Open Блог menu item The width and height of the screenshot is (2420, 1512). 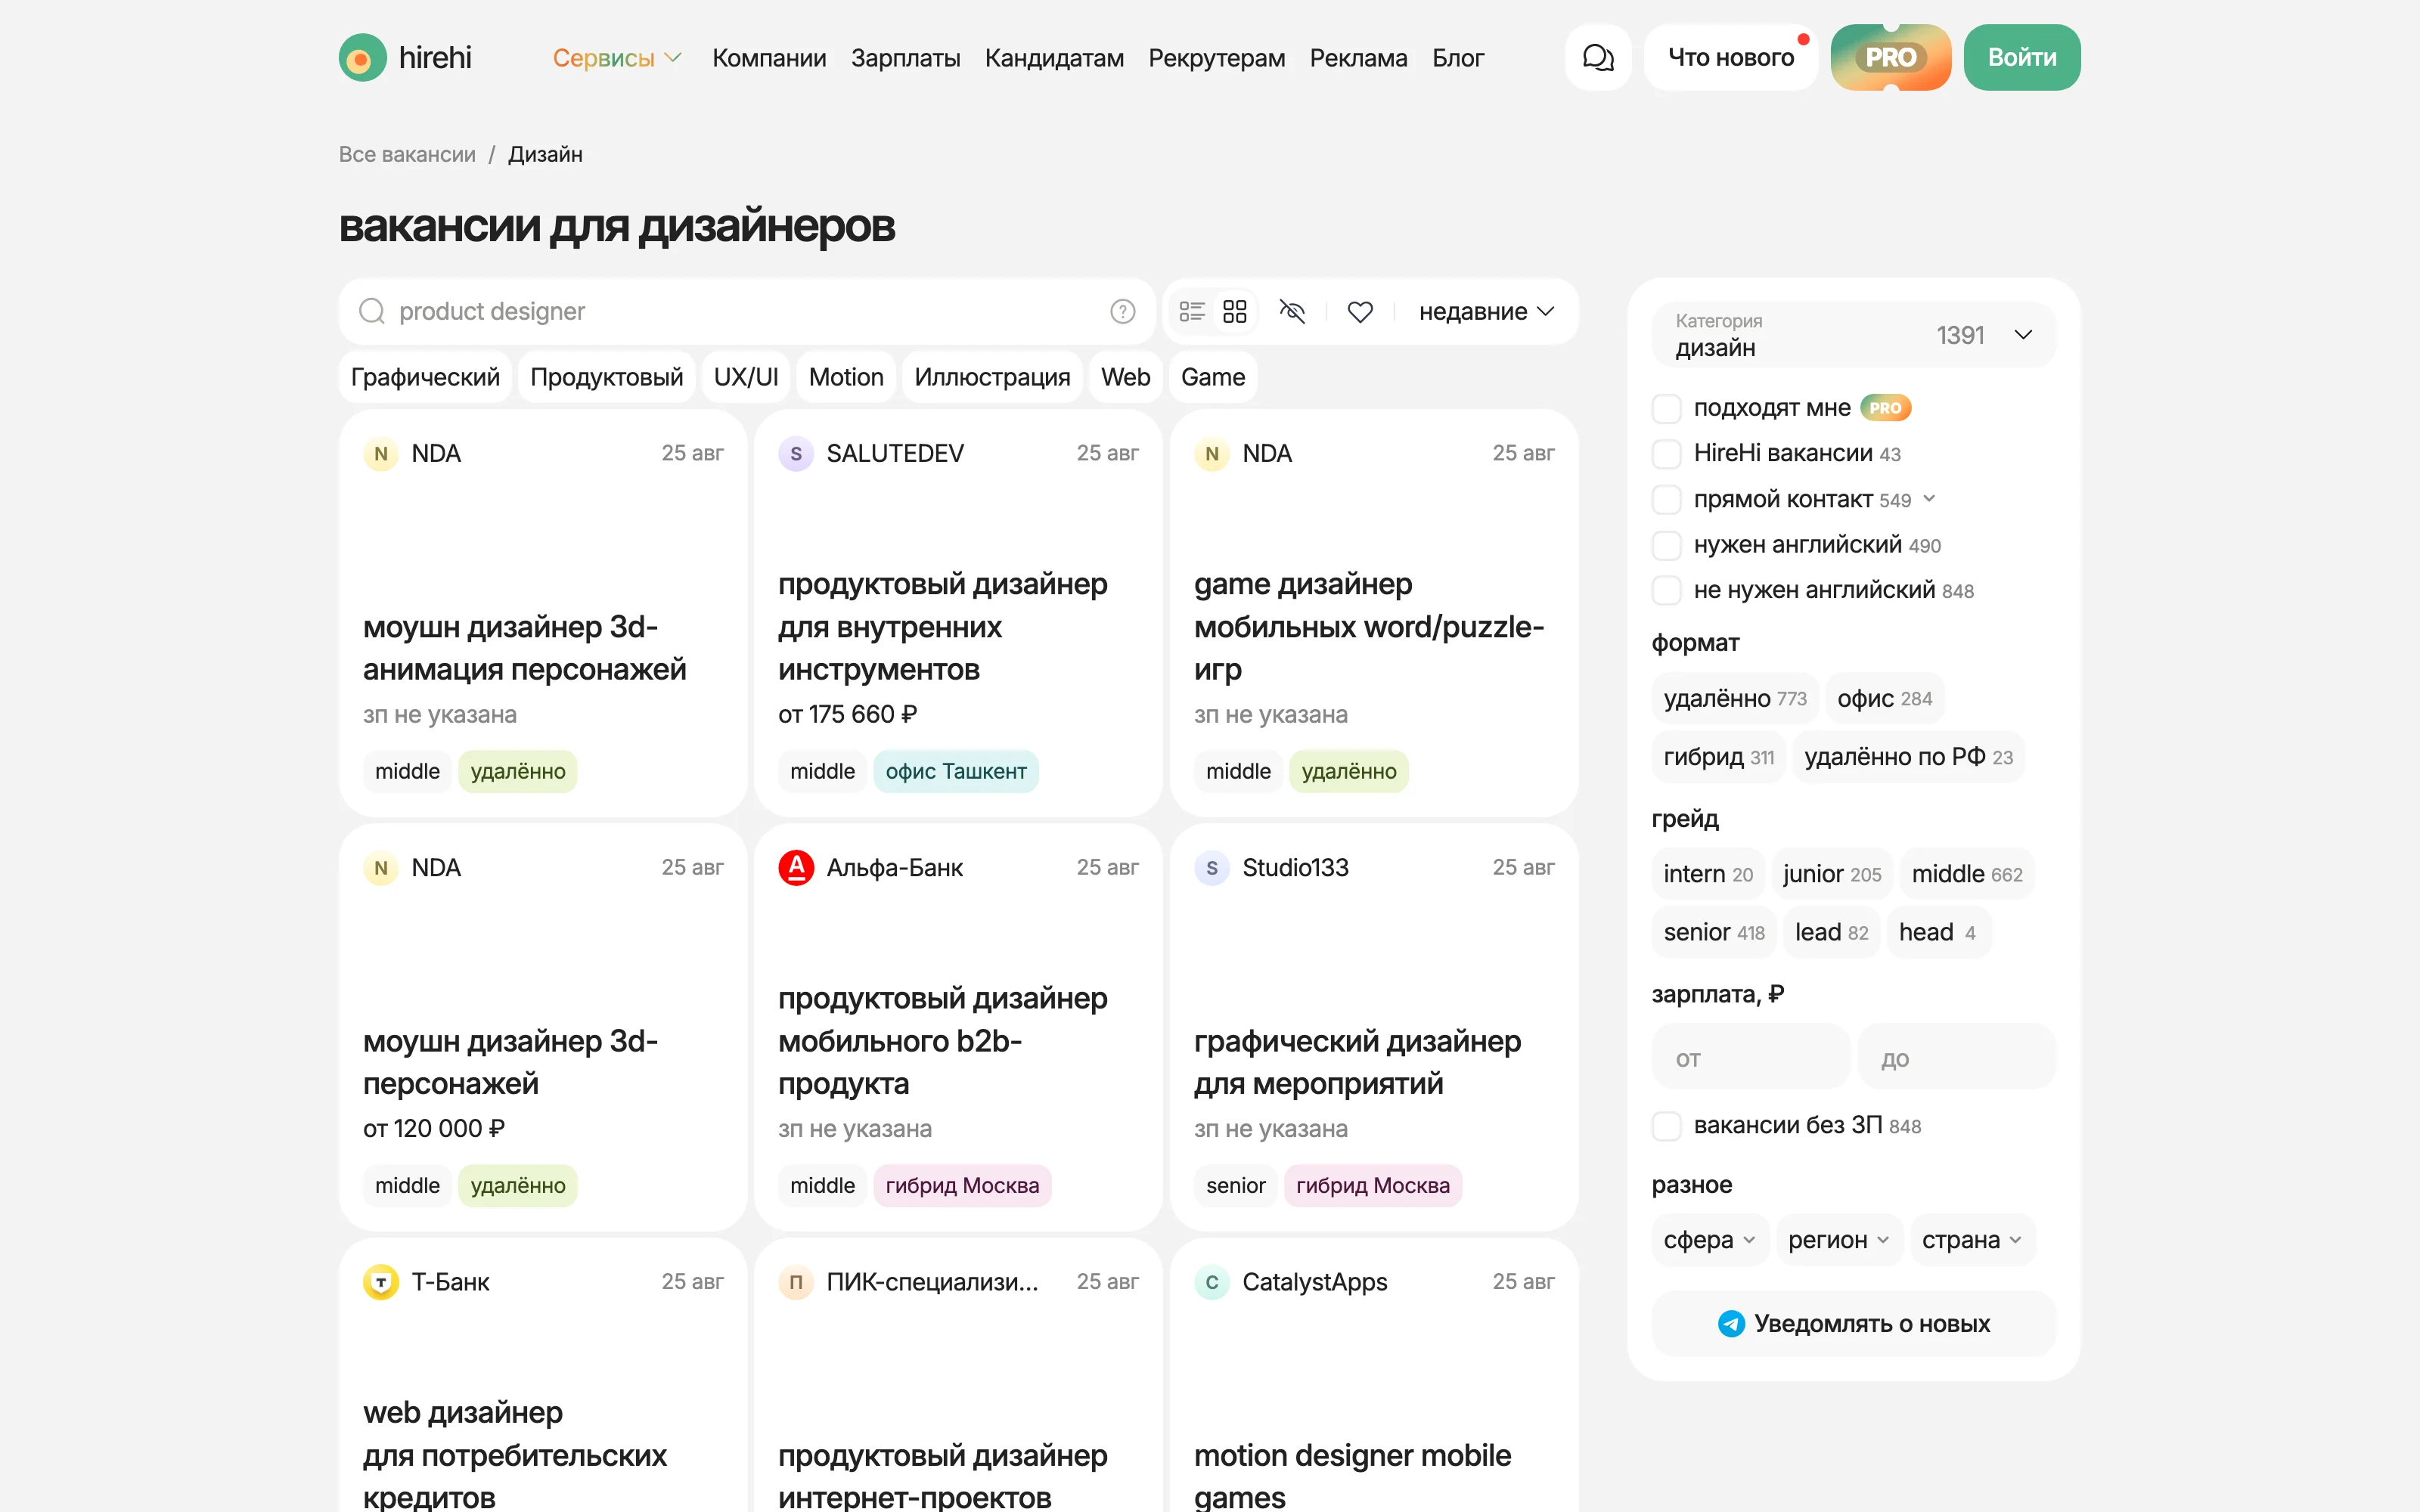[1457, 58]
